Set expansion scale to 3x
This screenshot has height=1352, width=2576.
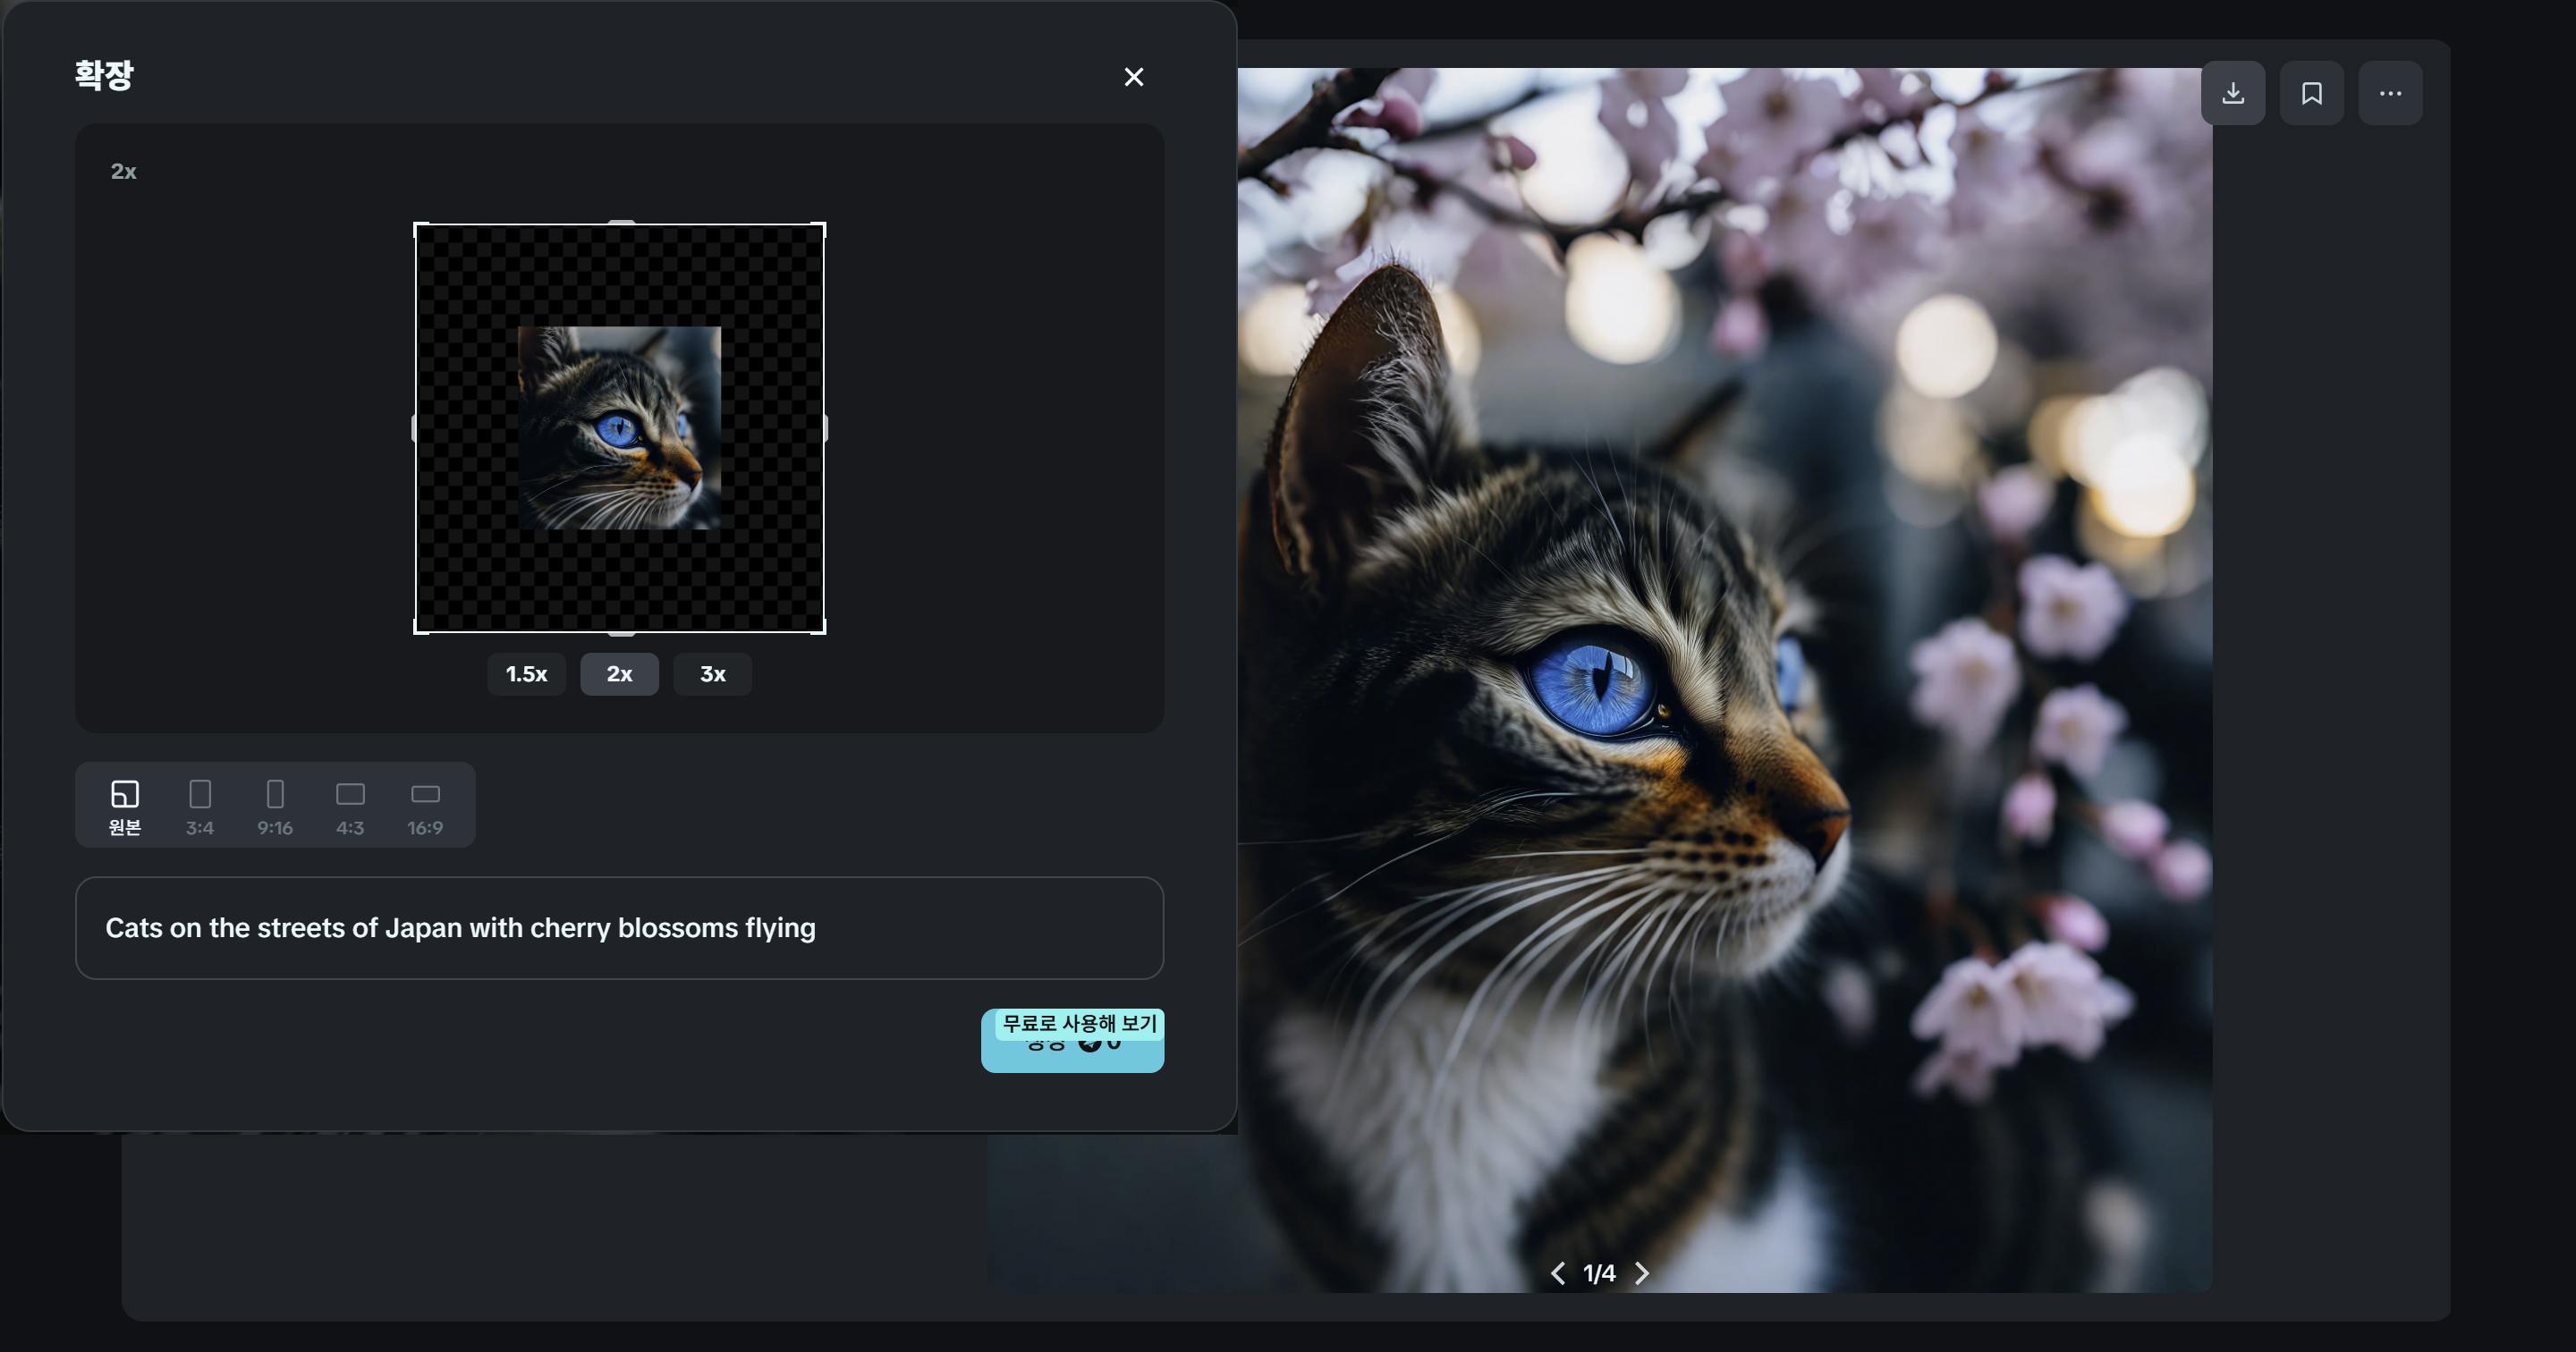click(x=712, y=674)
